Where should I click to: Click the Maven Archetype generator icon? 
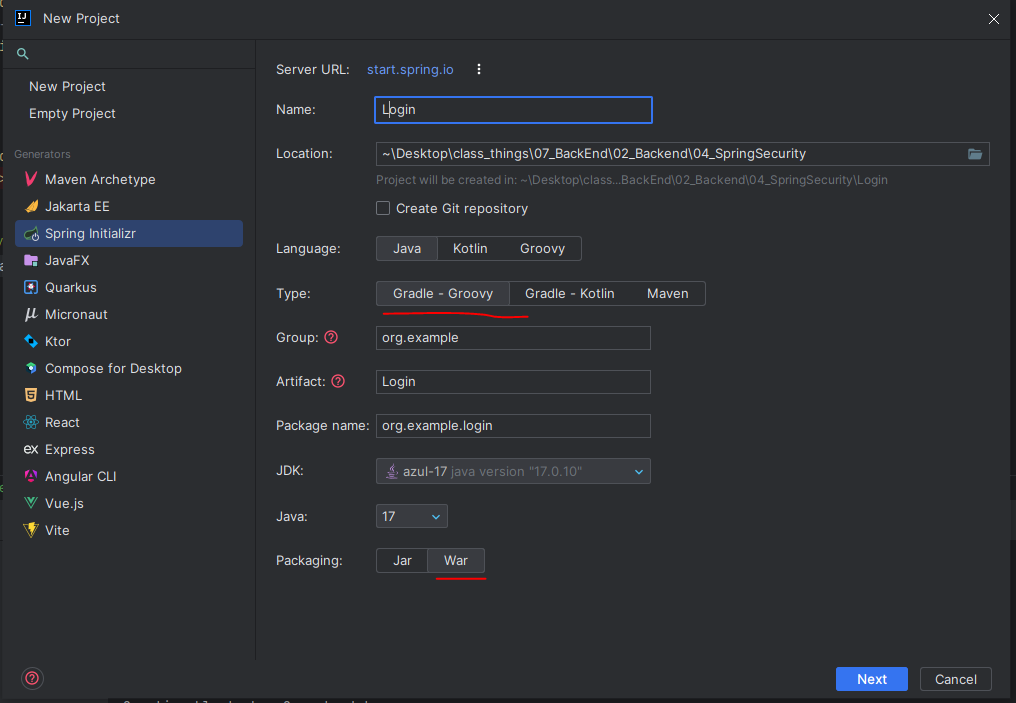pyautogui.click(x=30, y=179)
